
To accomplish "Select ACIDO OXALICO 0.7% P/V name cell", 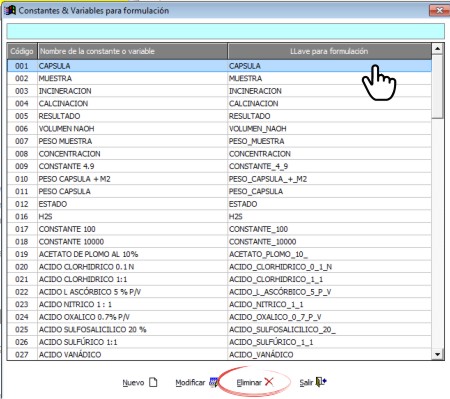I will [x=132, y=317].
